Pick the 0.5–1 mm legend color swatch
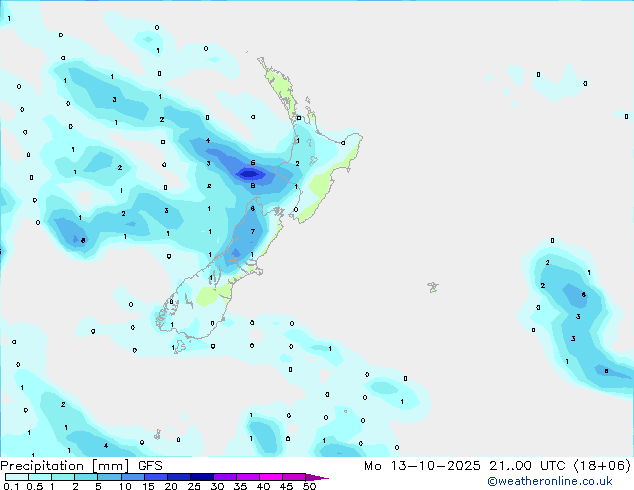 tap(40, 477)
